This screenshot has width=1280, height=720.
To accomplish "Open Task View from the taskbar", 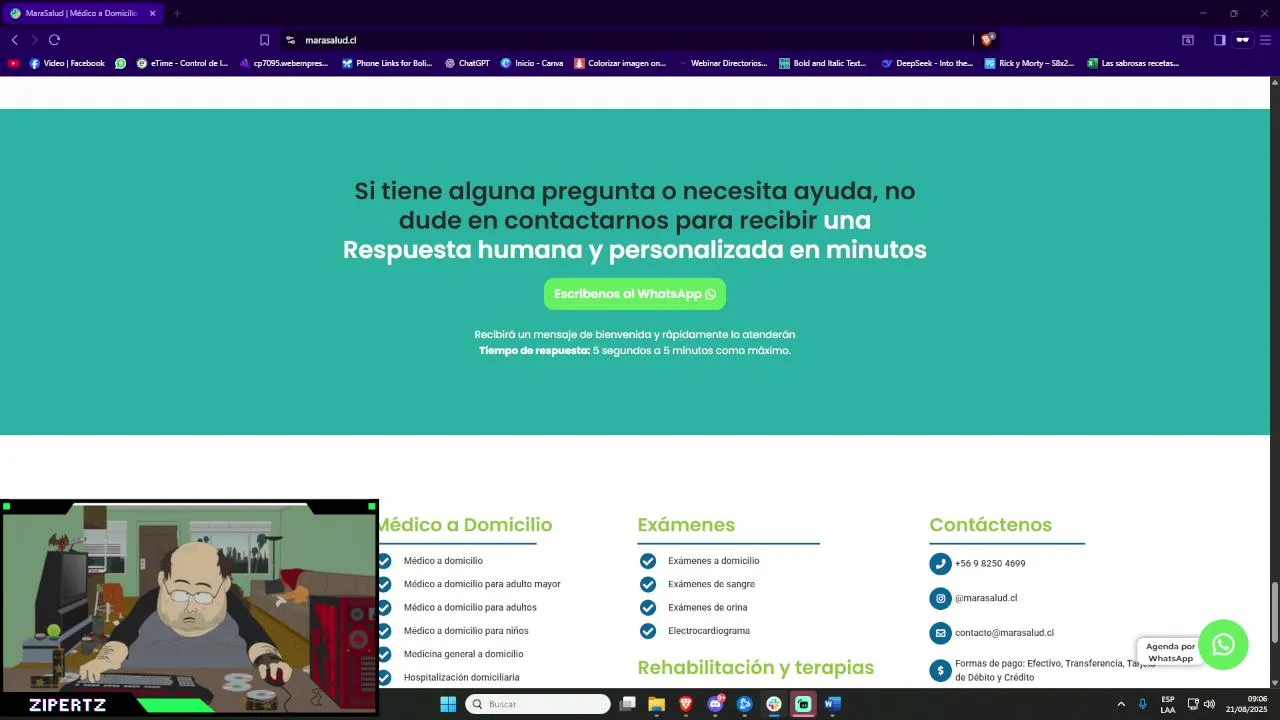I will coord(628,704).
